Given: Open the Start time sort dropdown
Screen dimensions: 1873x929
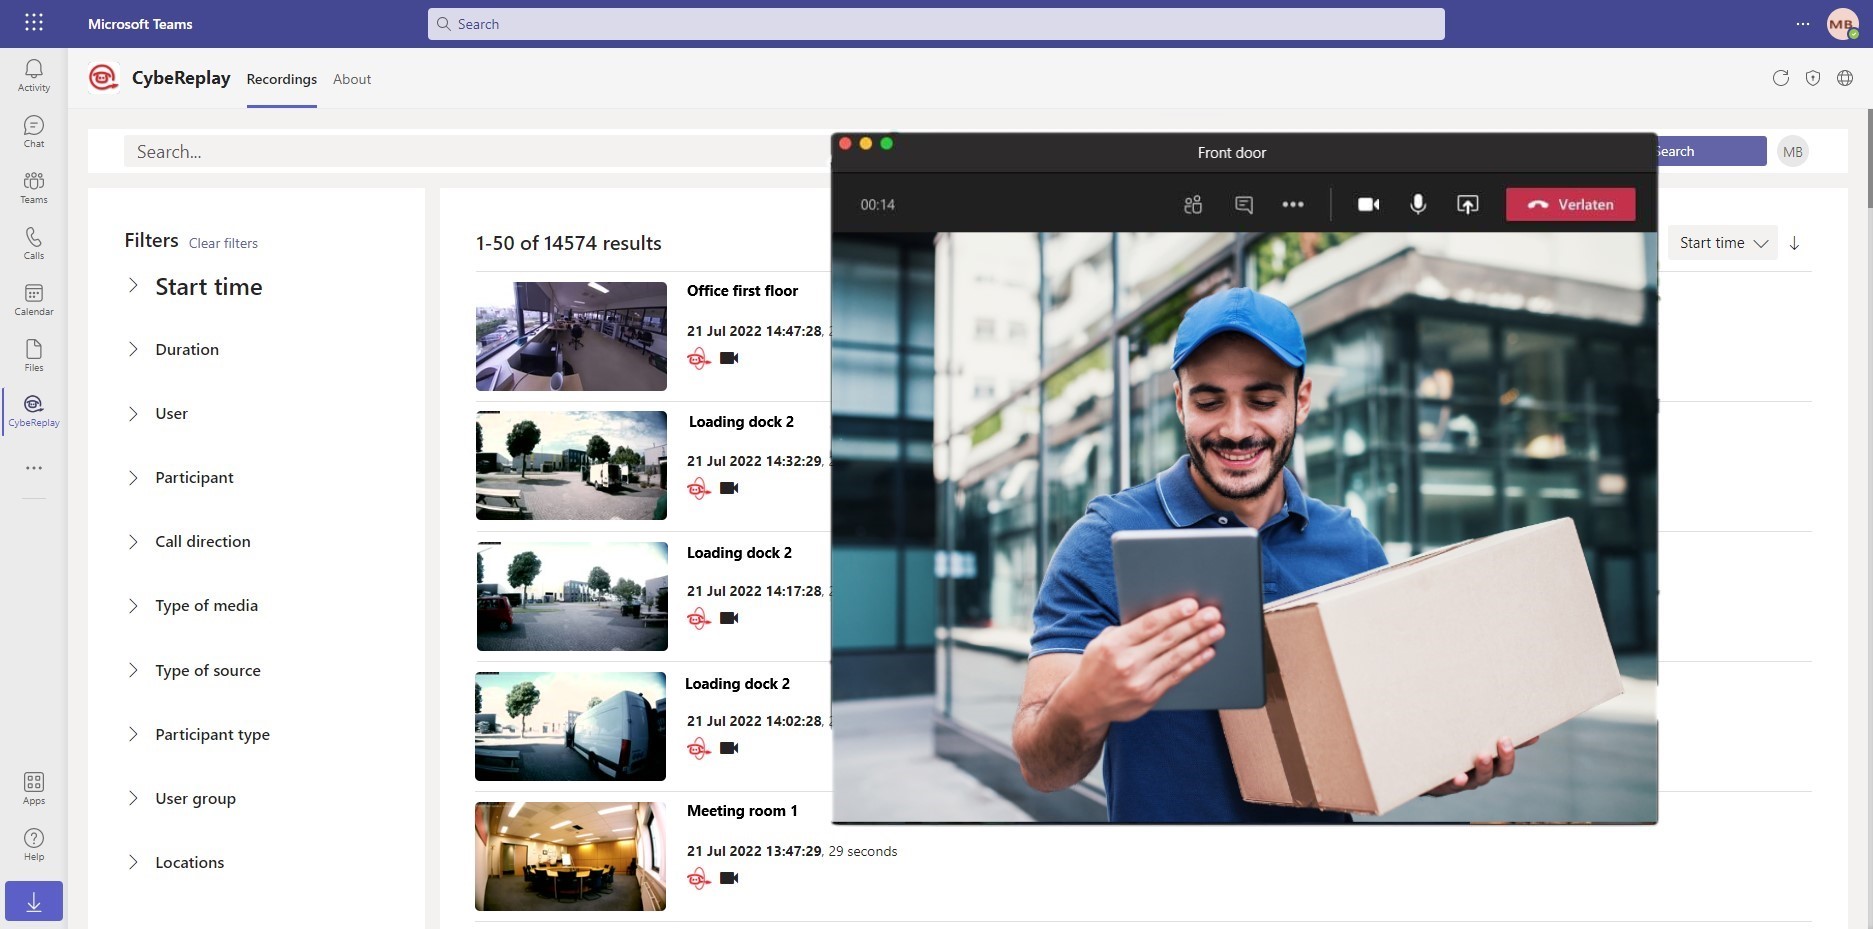Looking at the screenshot, I should (x=1722, y=243).
